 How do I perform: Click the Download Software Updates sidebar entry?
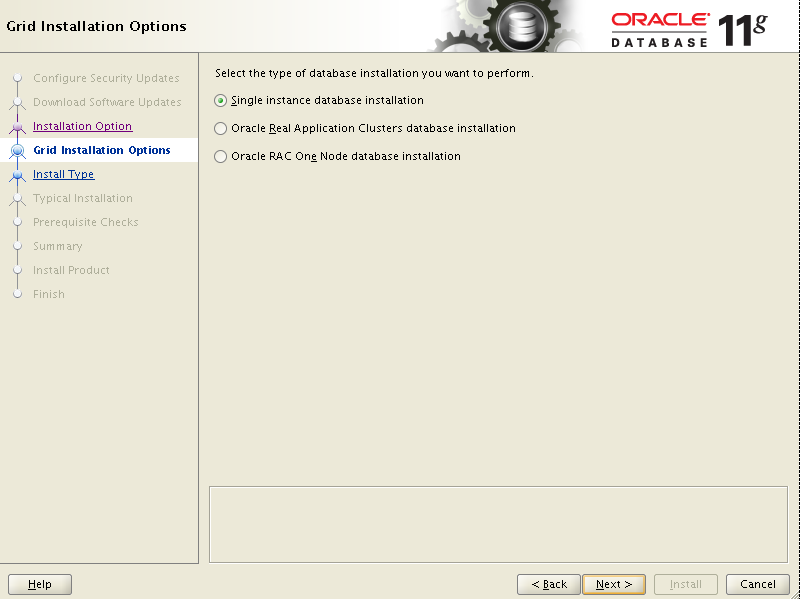(x=107, y=102)
